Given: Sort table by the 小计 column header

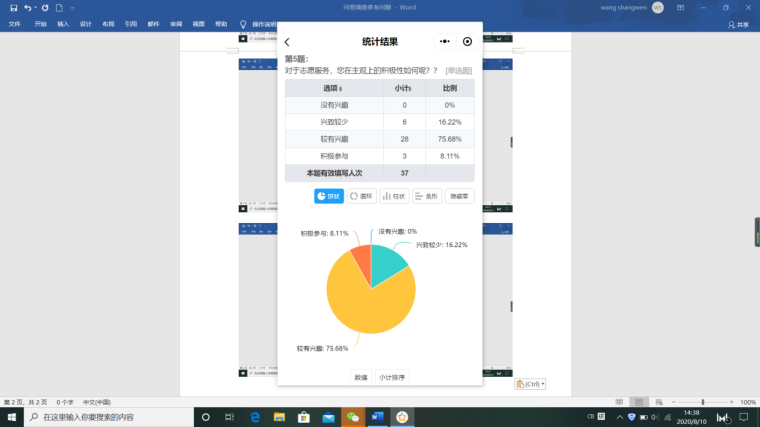Looking at the screenshot, I should 404,88.
